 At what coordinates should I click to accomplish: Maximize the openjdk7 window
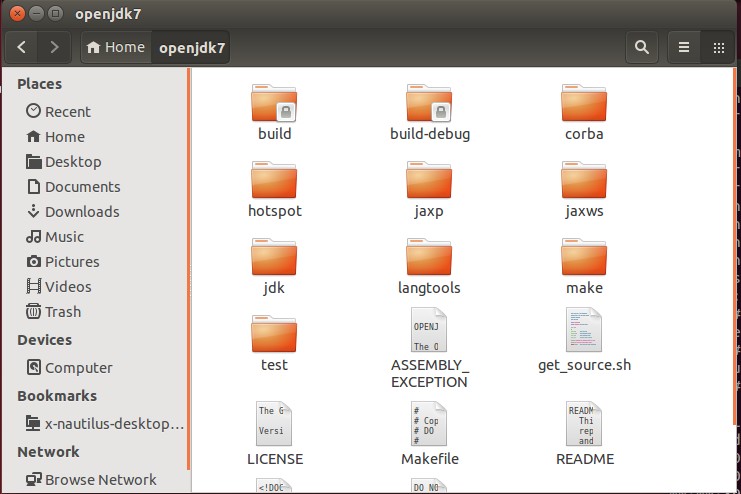click(55, 13)
